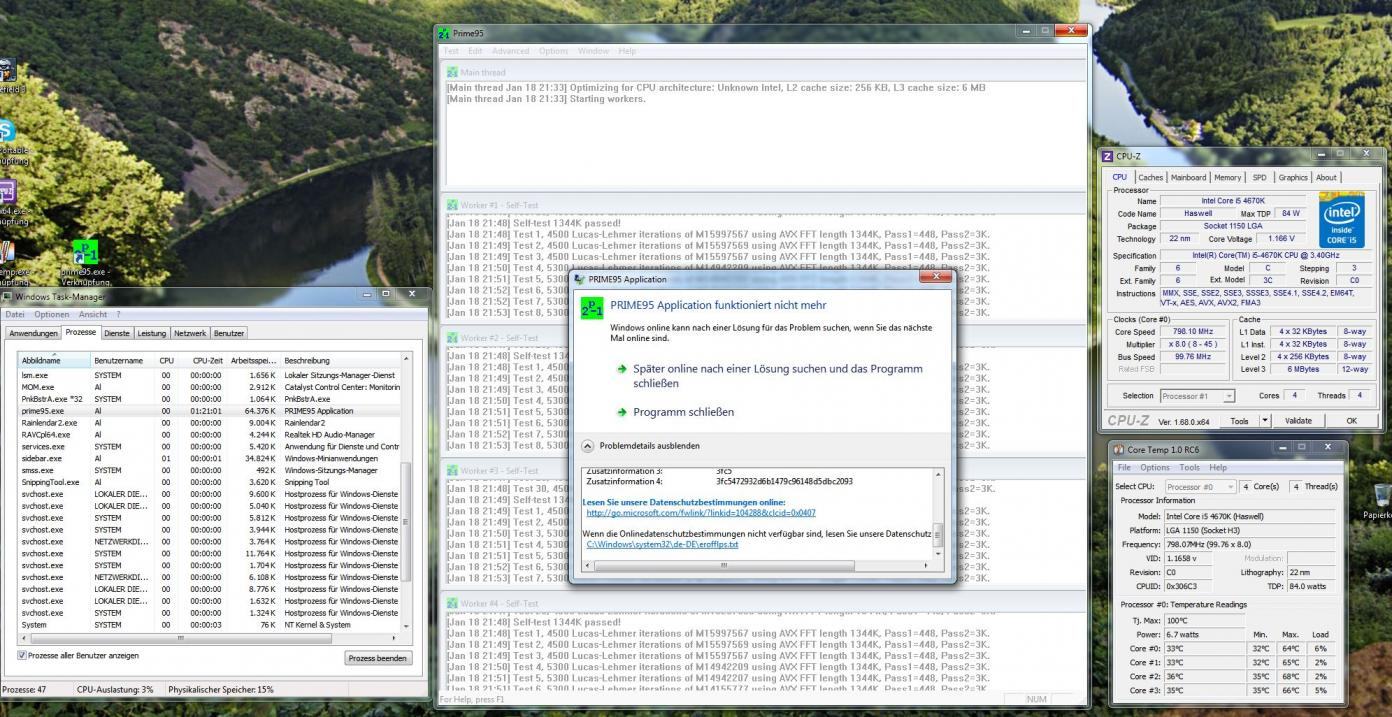Click the Validate button in CPU-Z
This screenshot has height=717, width=1392.
point(1297,421)
